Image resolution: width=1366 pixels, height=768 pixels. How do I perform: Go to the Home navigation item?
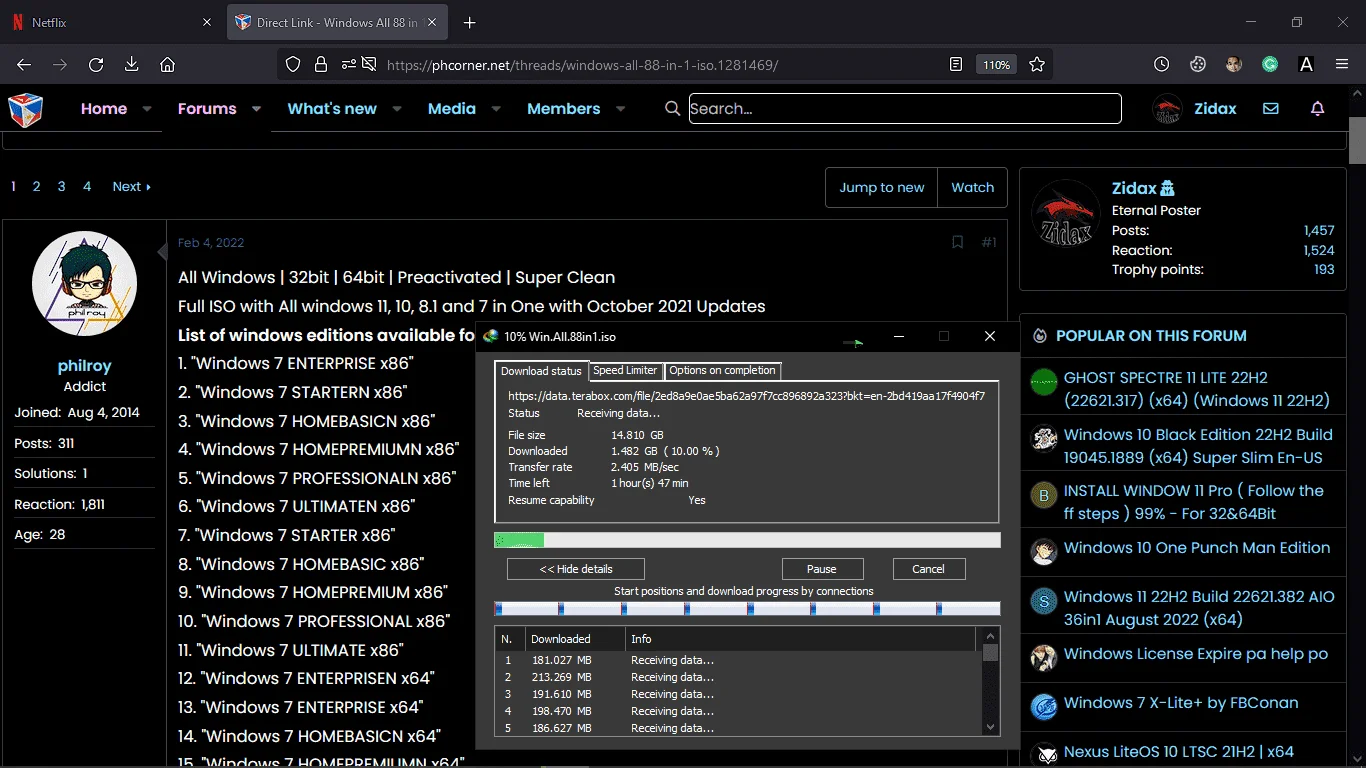(104, 109)
